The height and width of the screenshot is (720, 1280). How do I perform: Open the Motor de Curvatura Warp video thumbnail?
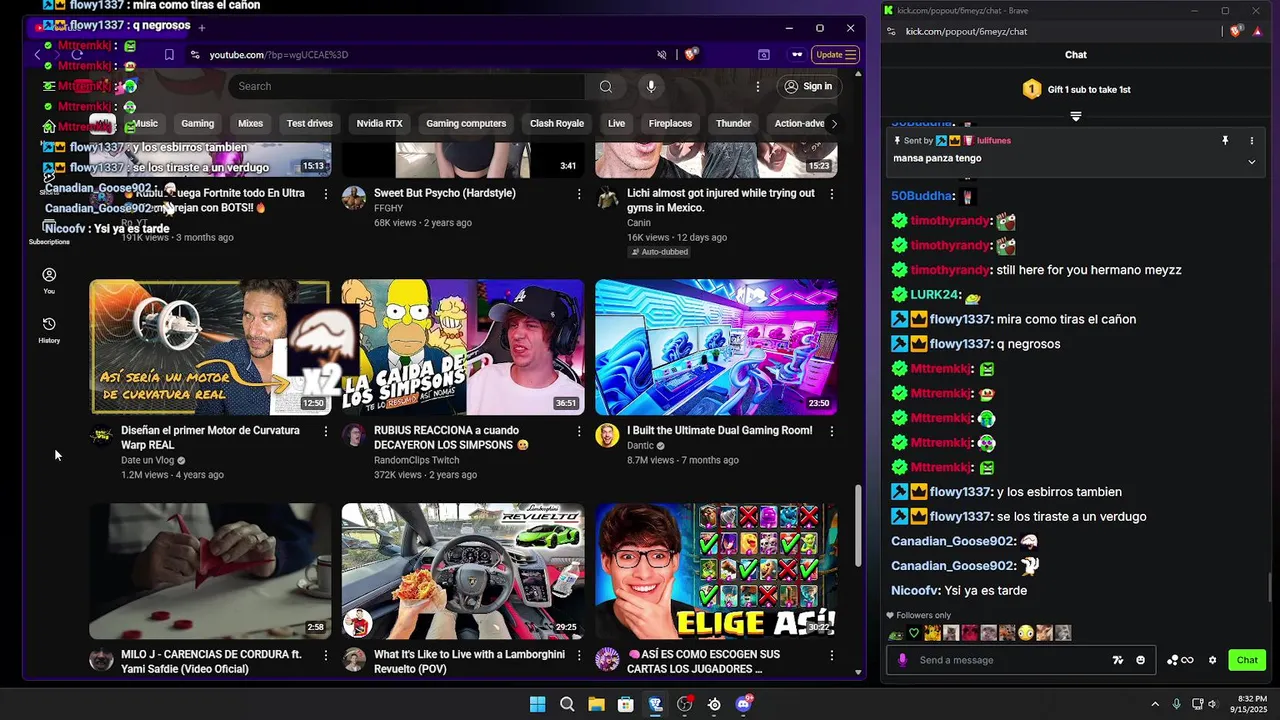210,347
